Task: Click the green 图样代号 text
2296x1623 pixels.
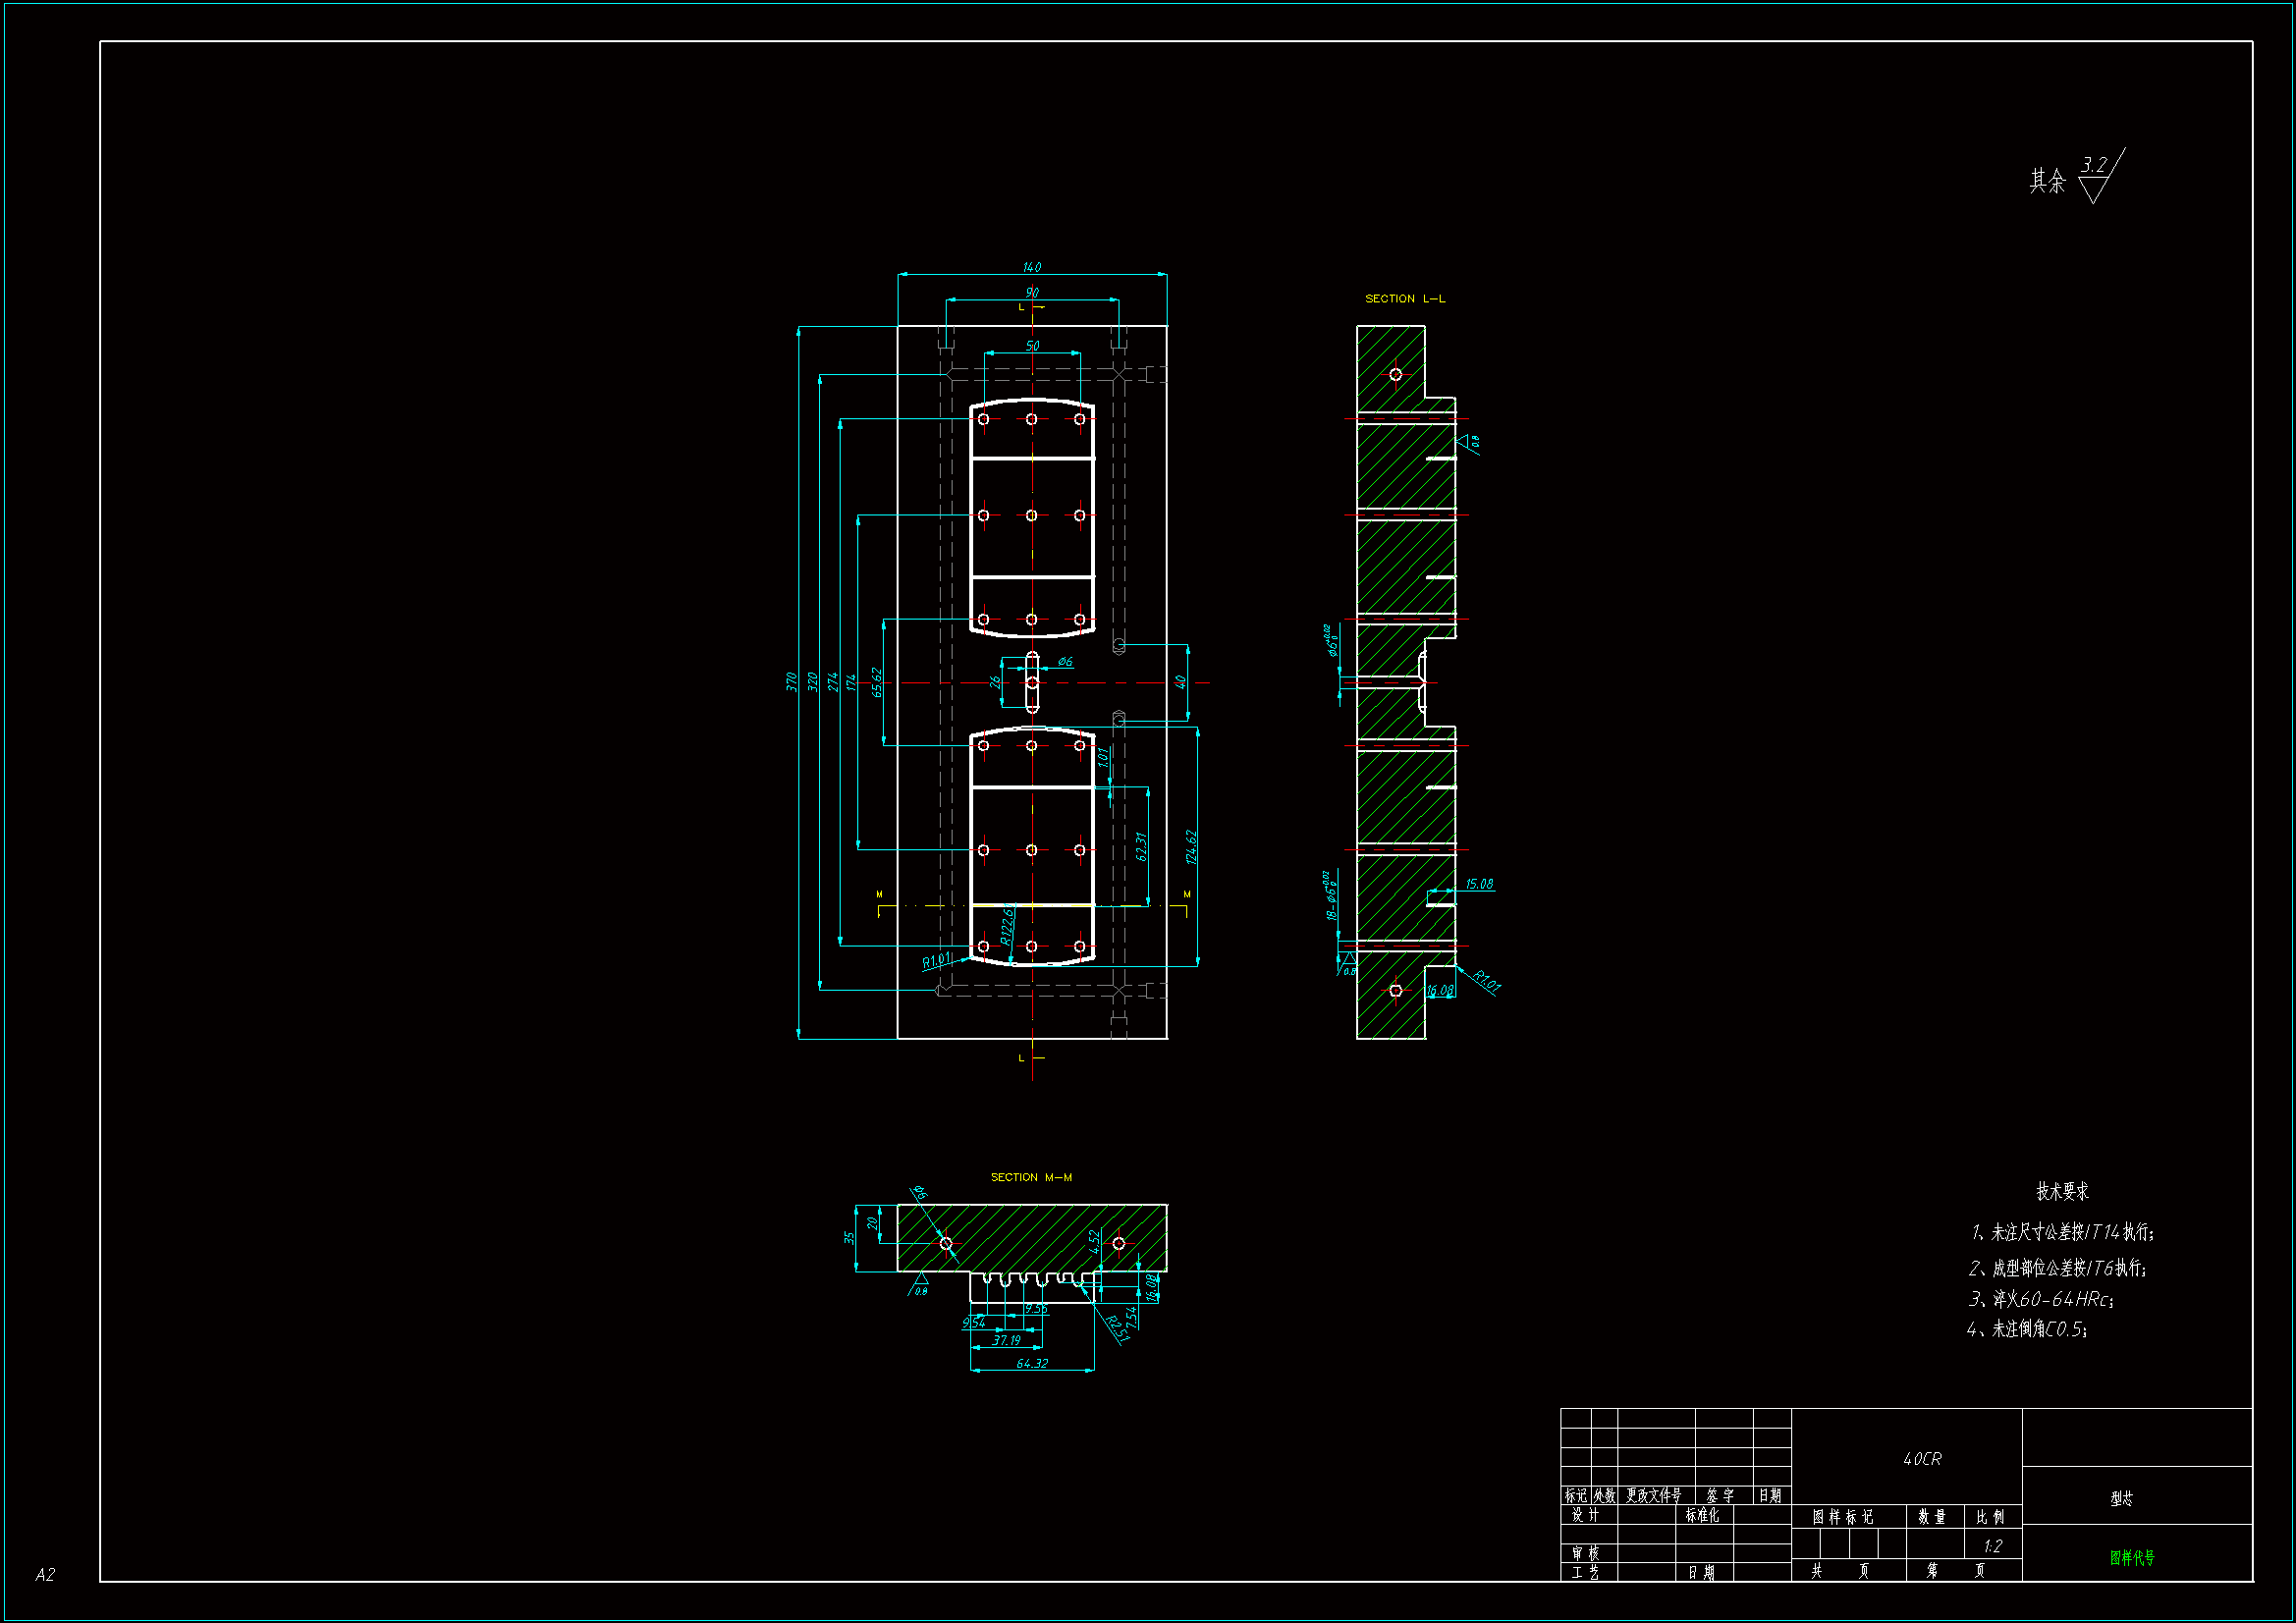Action: tap(2131, 1558)
